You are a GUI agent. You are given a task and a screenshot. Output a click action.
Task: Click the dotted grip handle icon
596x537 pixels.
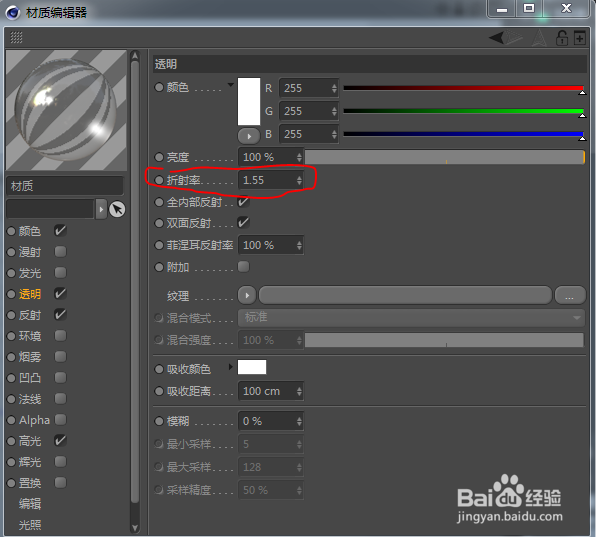[16, 38]
